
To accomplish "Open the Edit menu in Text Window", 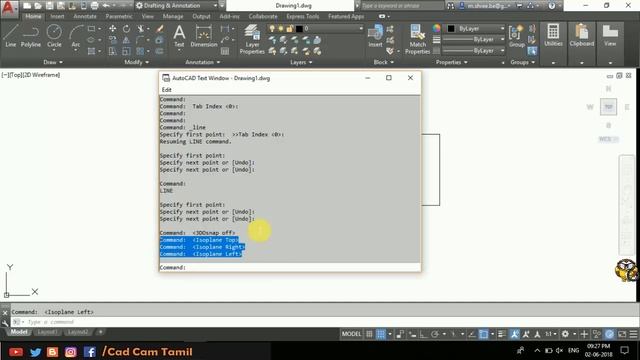I will click(x=167, y=90).
